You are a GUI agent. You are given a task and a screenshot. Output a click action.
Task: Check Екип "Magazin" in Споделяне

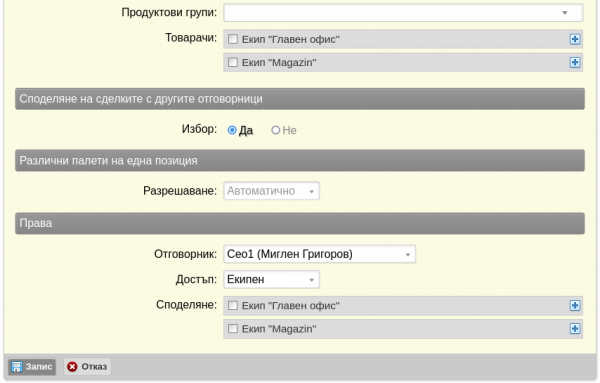tap(233, 329)
